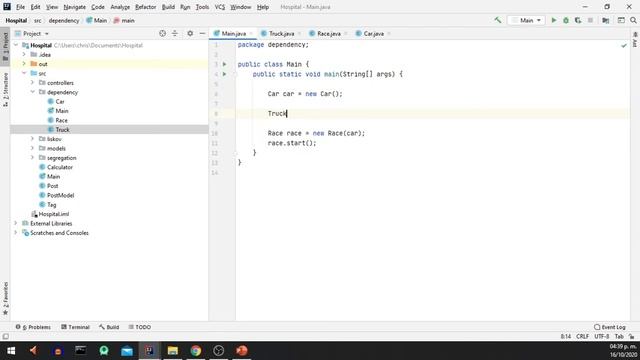This screenshot has height=360, width=640.
Task: Place cursor on the race.start() line
Action: click(x=292, y=143)
